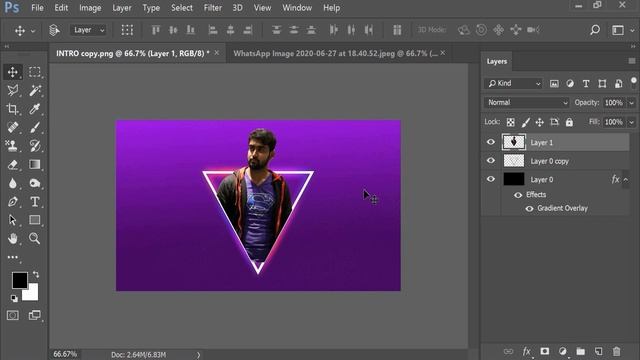Select the Healing Brush tool
Screen dimensions: 640x360
(13, 127)
